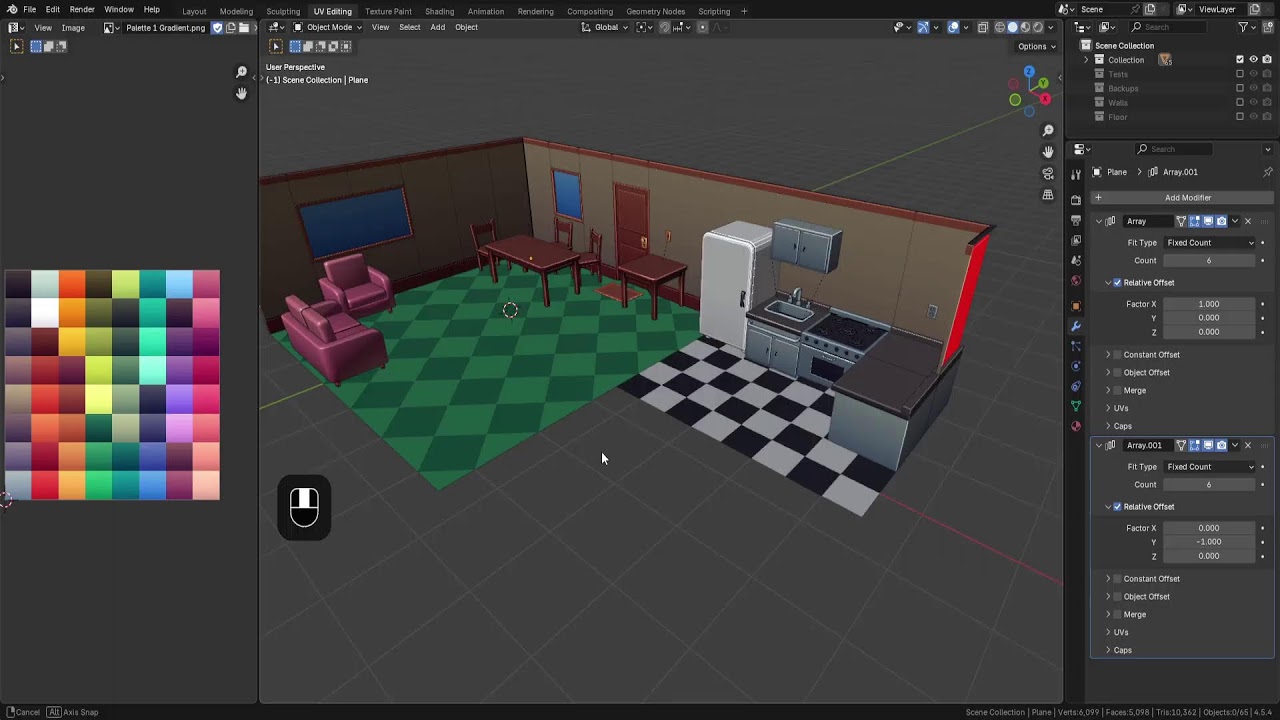Open the viewport Add menu
1280x720 pixels.
(x=437, y=27)
